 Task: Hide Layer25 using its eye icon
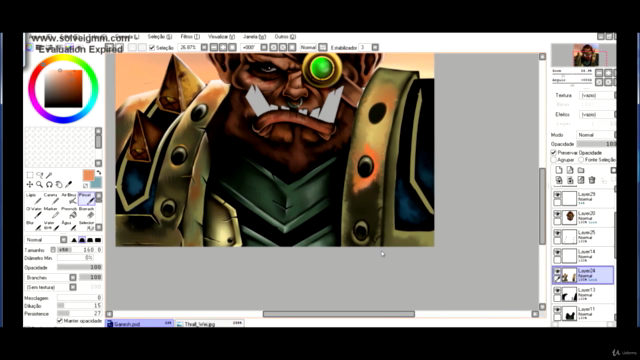click(557, 233)
